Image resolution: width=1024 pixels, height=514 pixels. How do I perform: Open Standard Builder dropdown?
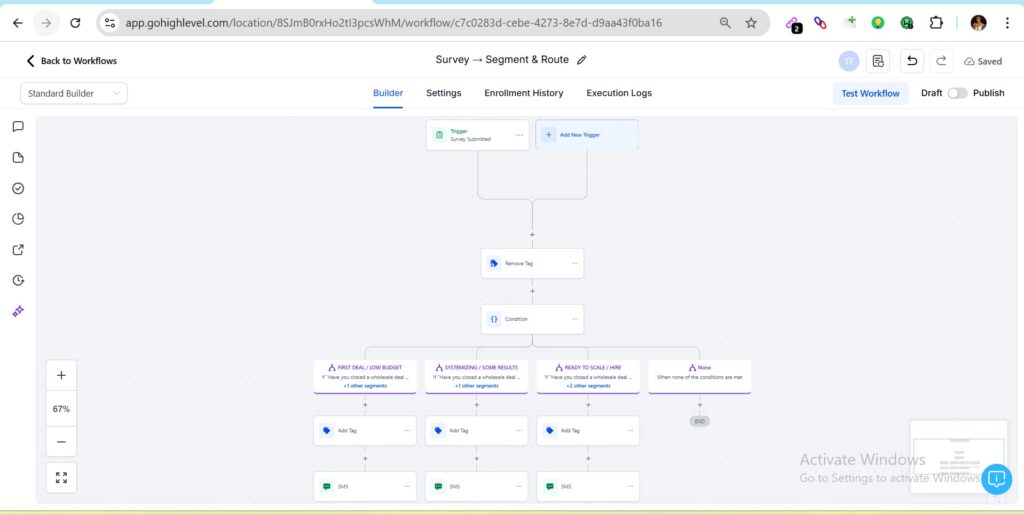pos(74,93)
